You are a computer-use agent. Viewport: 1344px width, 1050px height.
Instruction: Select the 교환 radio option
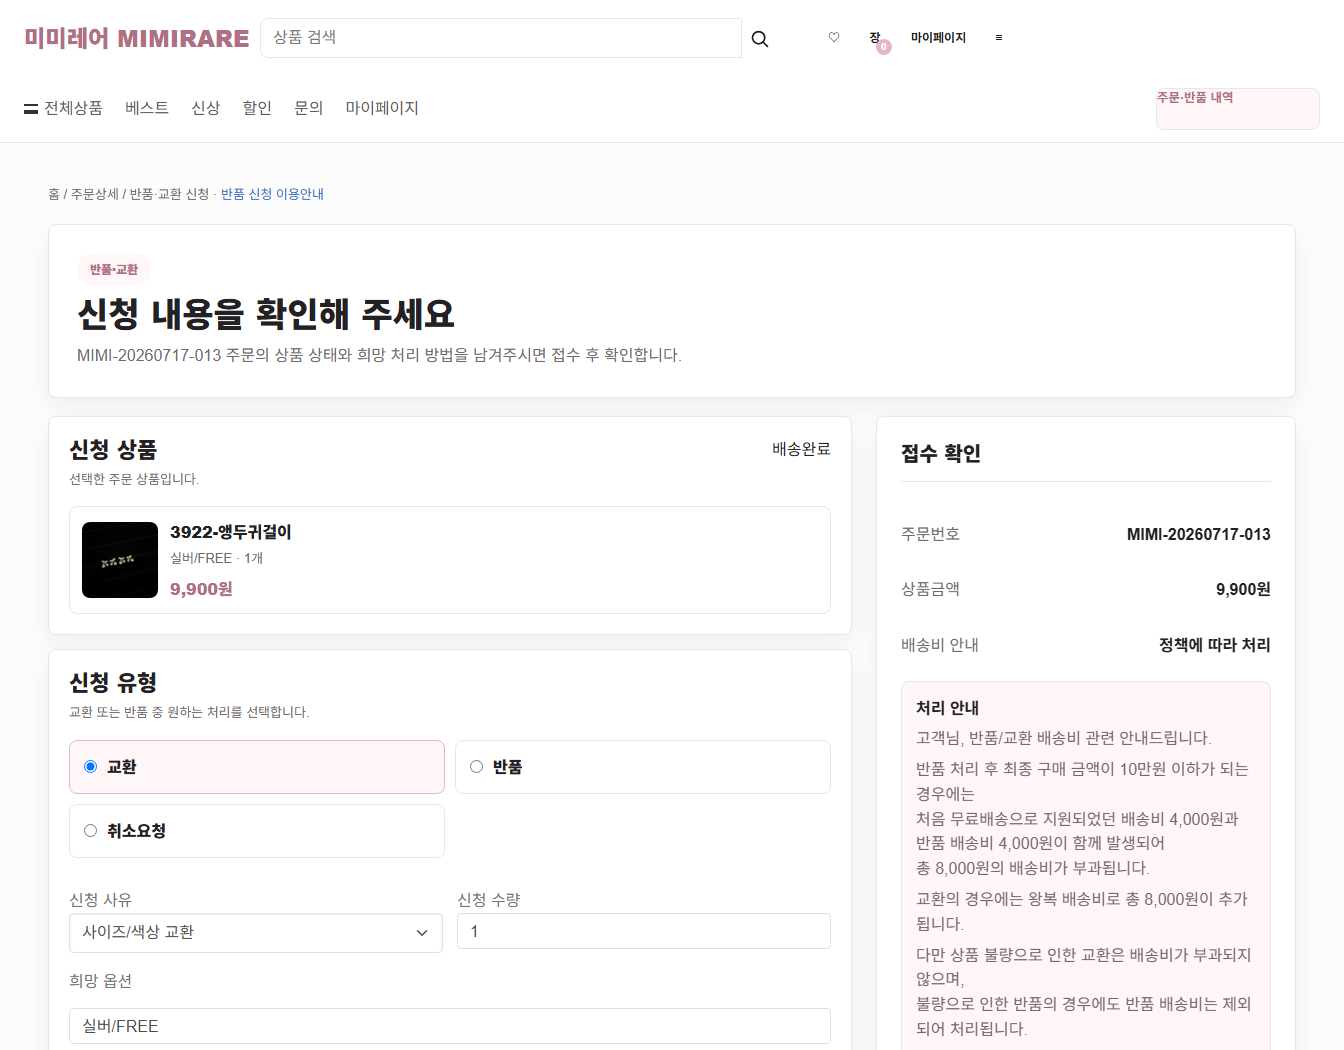tap(257, 767)
